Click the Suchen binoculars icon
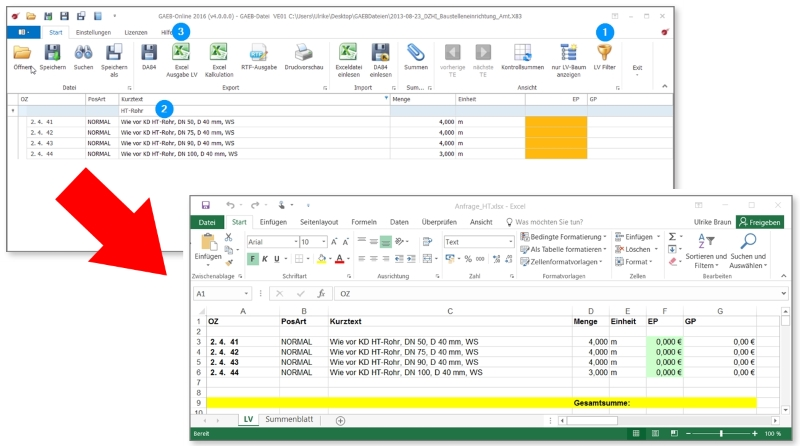The height and width of the screenshot is (446, 800). (x=83, y=53)
